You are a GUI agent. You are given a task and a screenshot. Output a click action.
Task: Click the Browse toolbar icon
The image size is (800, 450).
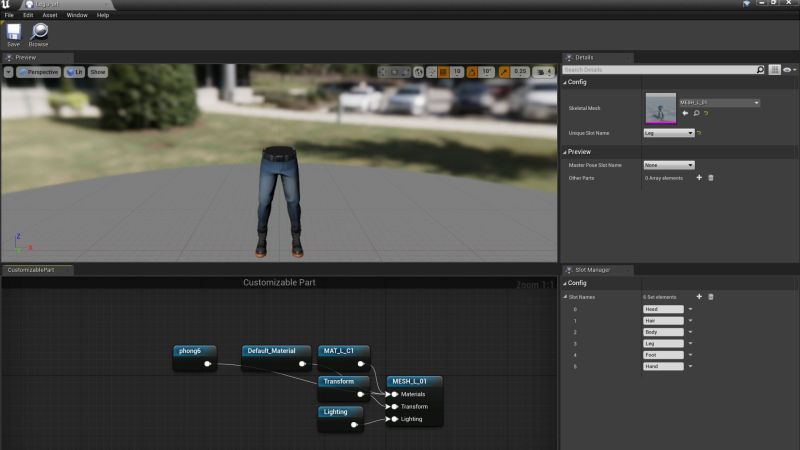(x=39, y=35)
